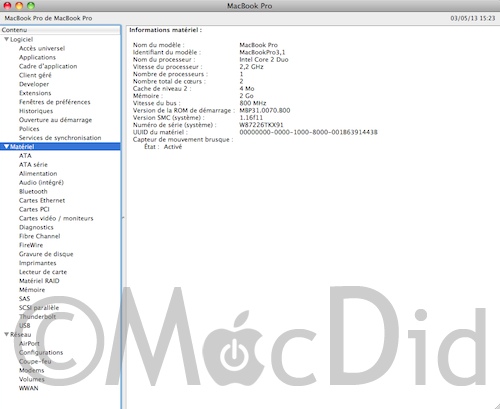Open the FireWire hardware item
Screen dimensions: 500x409
[31, 245]
